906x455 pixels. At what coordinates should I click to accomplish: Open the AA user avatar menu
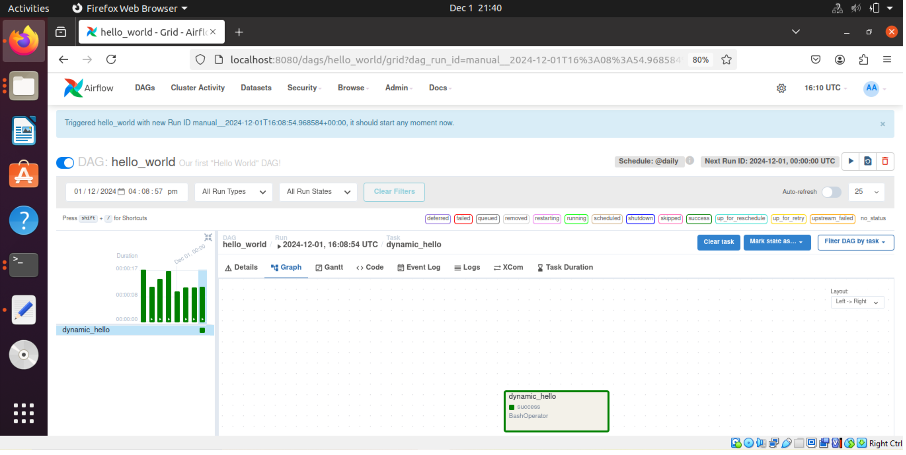click(x=871, y=88)
